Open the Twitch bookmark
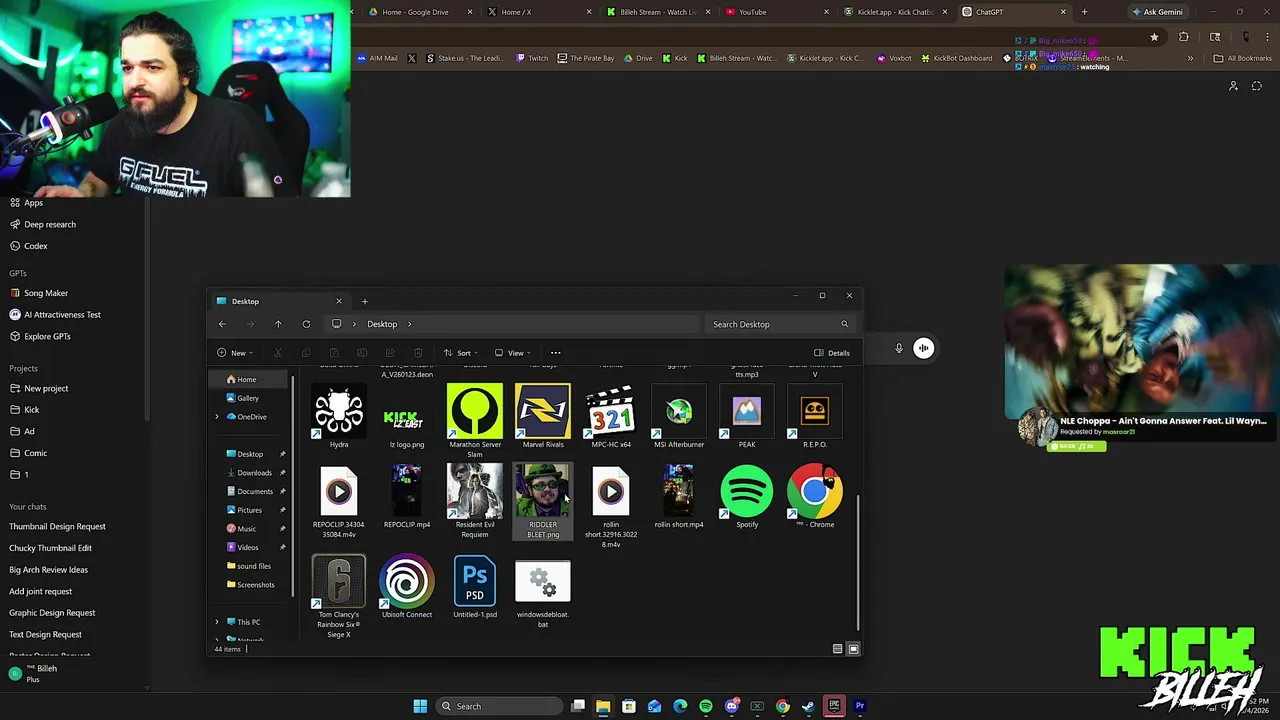 coord(532,58)
